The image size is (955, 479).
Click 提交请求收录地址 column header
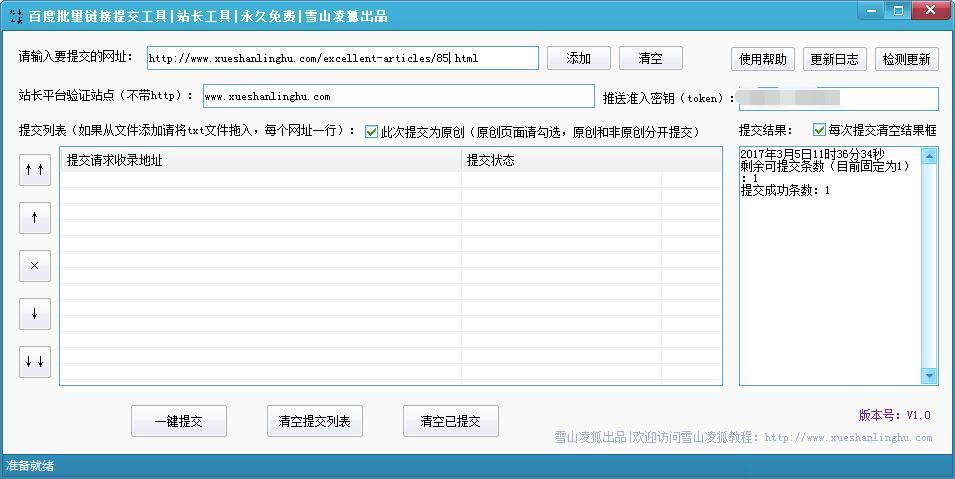coord(261,160)
